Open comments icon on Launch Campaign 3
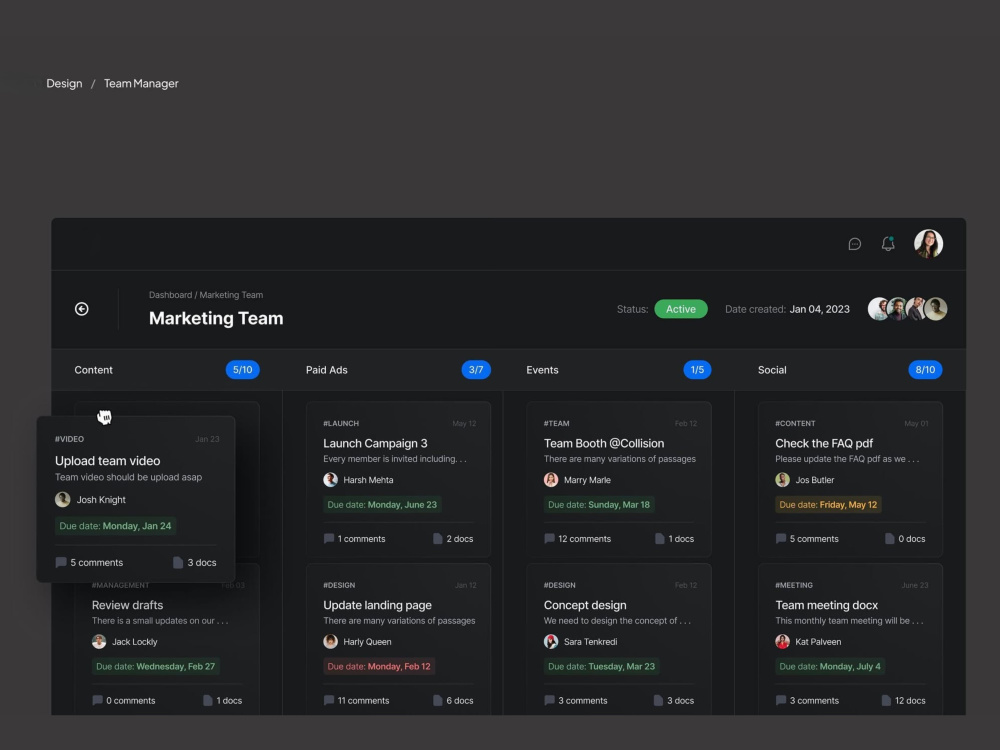 tap(328, 538)
